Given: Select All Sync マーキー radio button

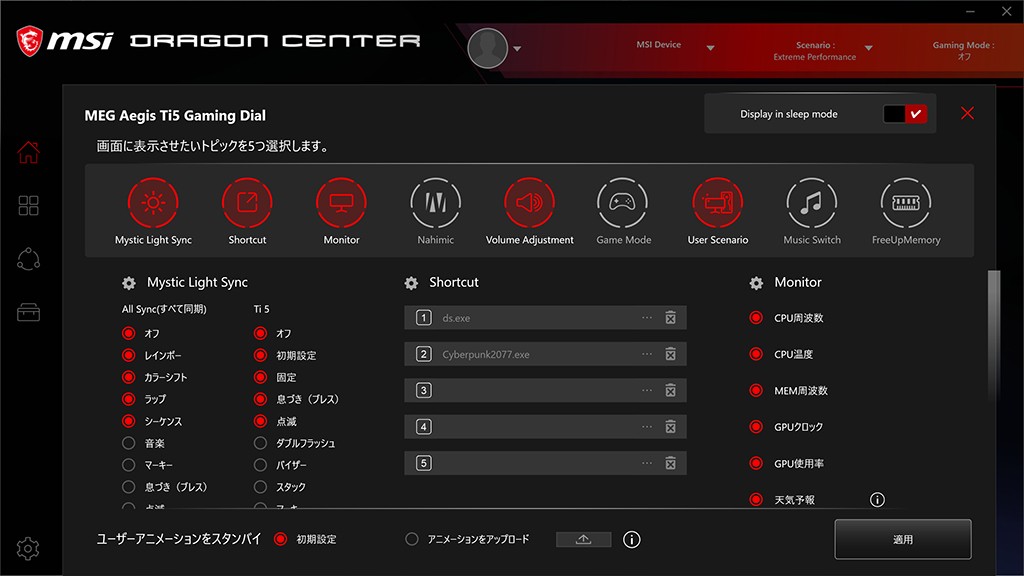Looking at the screenshot, I should 129,465.
